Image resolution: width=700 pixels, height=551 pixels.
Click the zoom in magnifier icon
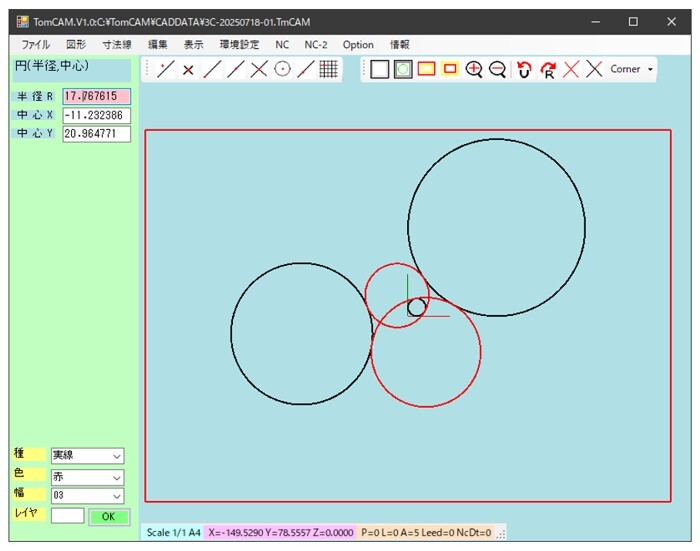[474, 69]
